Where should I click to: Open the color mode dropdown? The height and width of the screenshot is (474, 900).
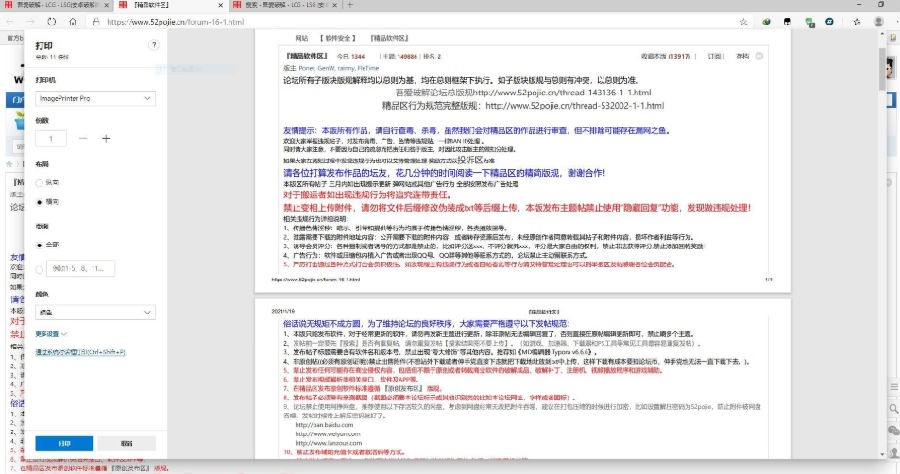[95, 312]
